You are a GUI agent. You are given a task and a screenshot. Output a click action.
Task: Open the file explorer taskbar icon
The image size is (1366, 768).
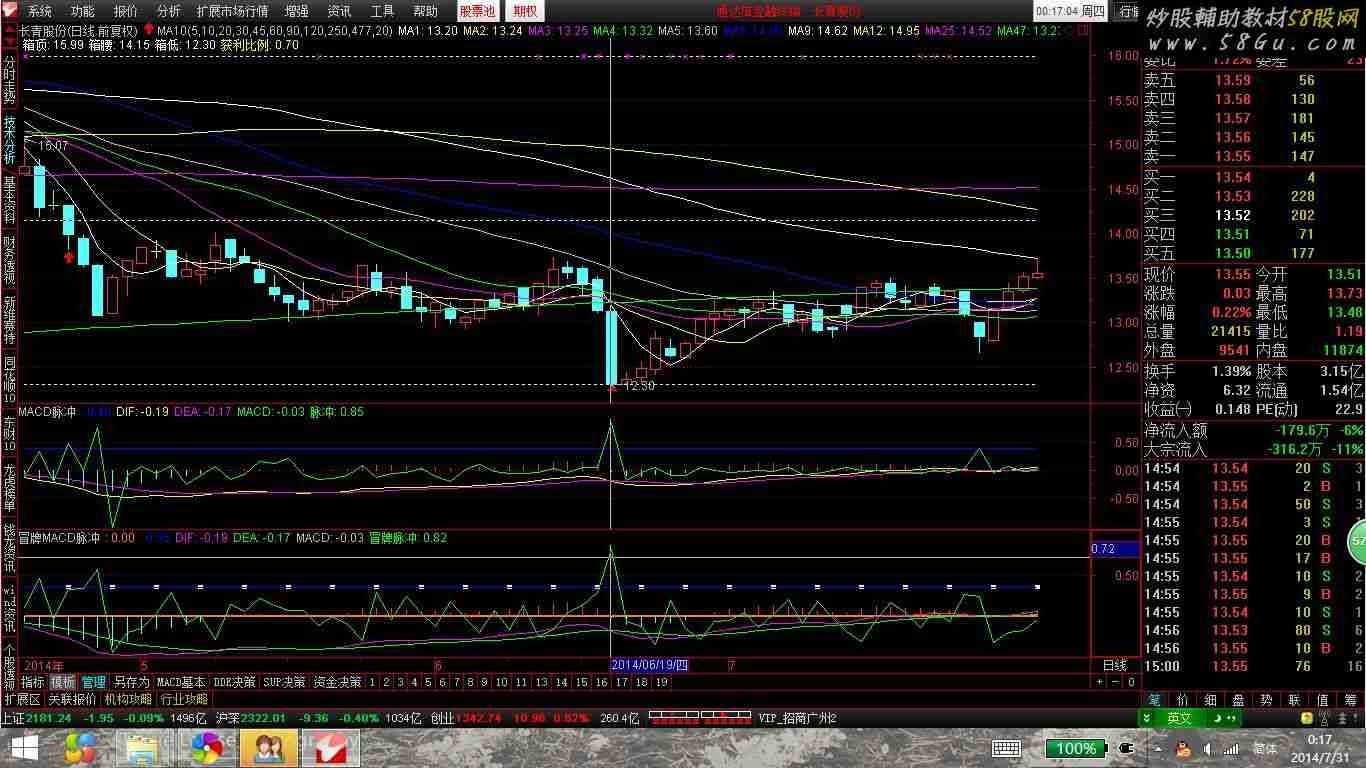(x=142, y=747)
